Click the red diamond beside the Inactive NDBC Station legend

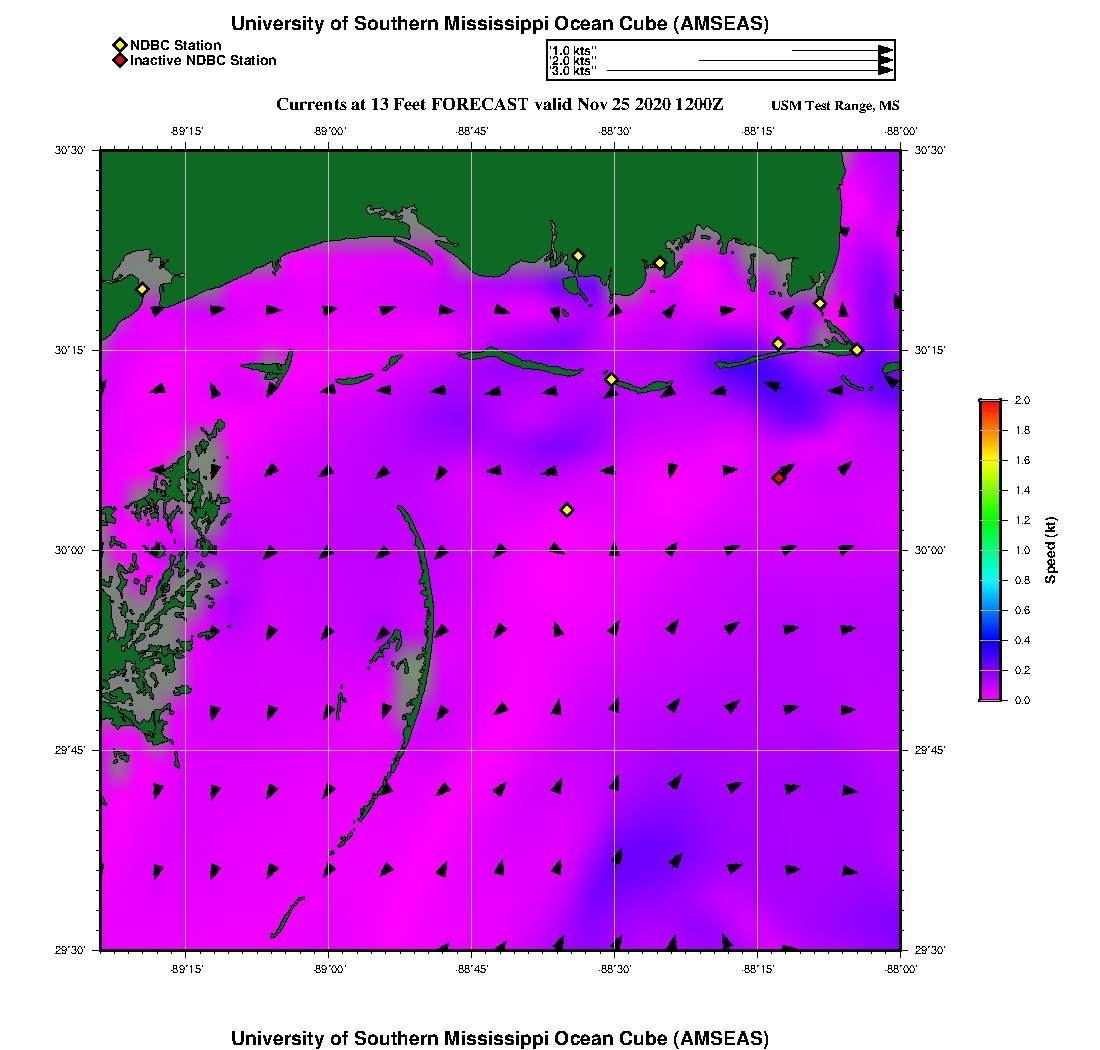click(x=120, y=61)
